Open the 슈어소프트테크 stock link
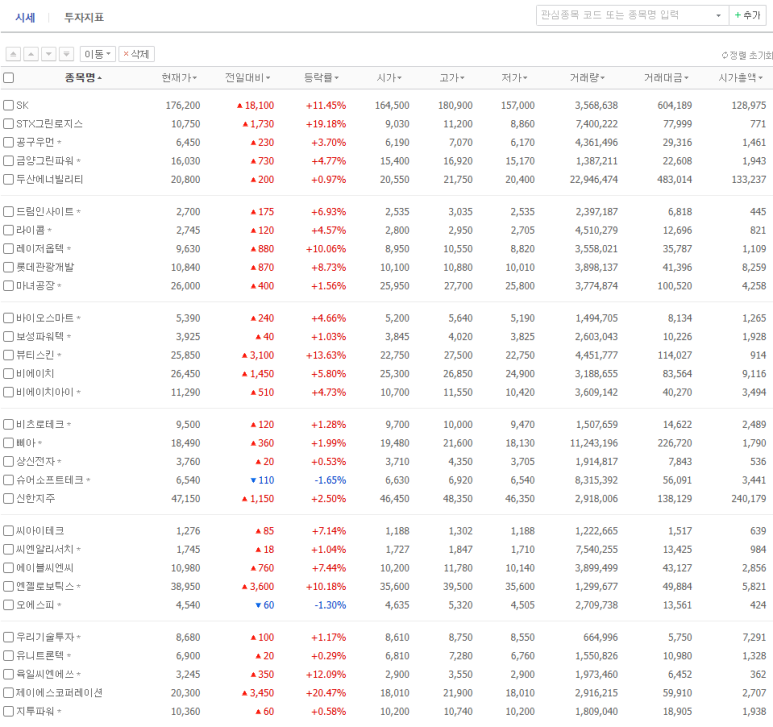773x727 pixels. (50, 480)
